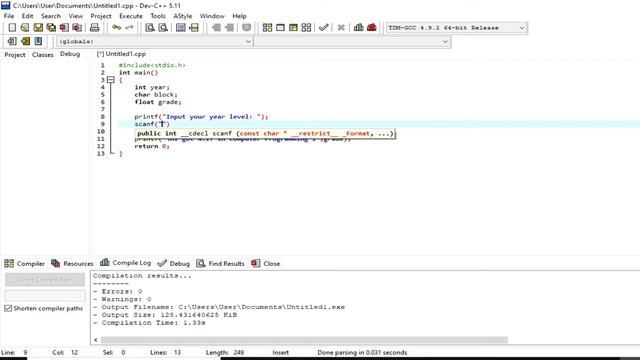Click the New source file icon
Viewport: 640px width, 360px height.
tap(12, 27)
